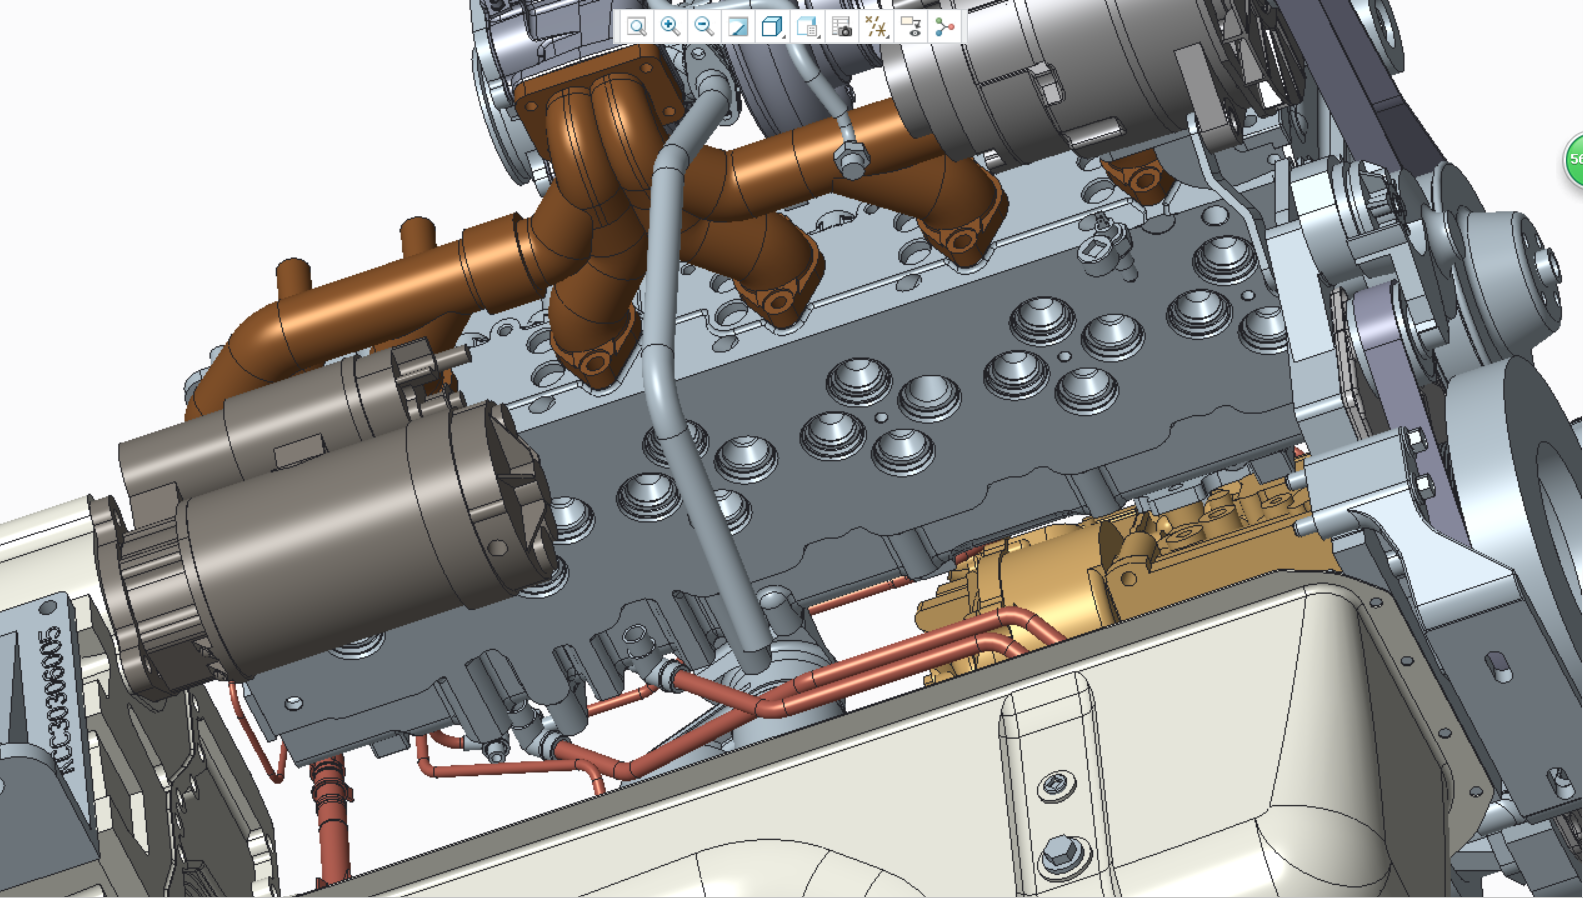Click the Refit view icon
Screen dimensions: 1583x898
pyautogui.click(x=636, y=27)
